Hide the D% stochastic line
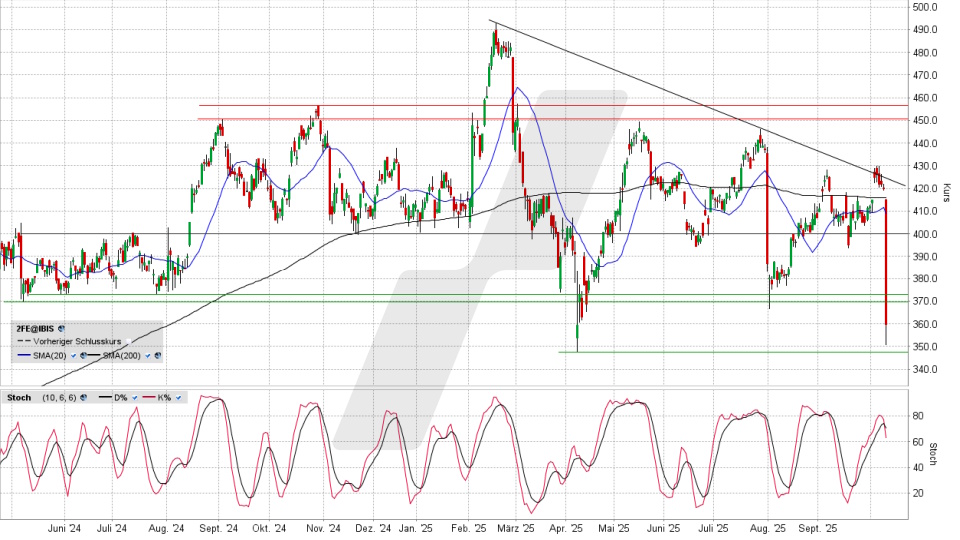The image size is (960, 540). click(x=135, y=397)
